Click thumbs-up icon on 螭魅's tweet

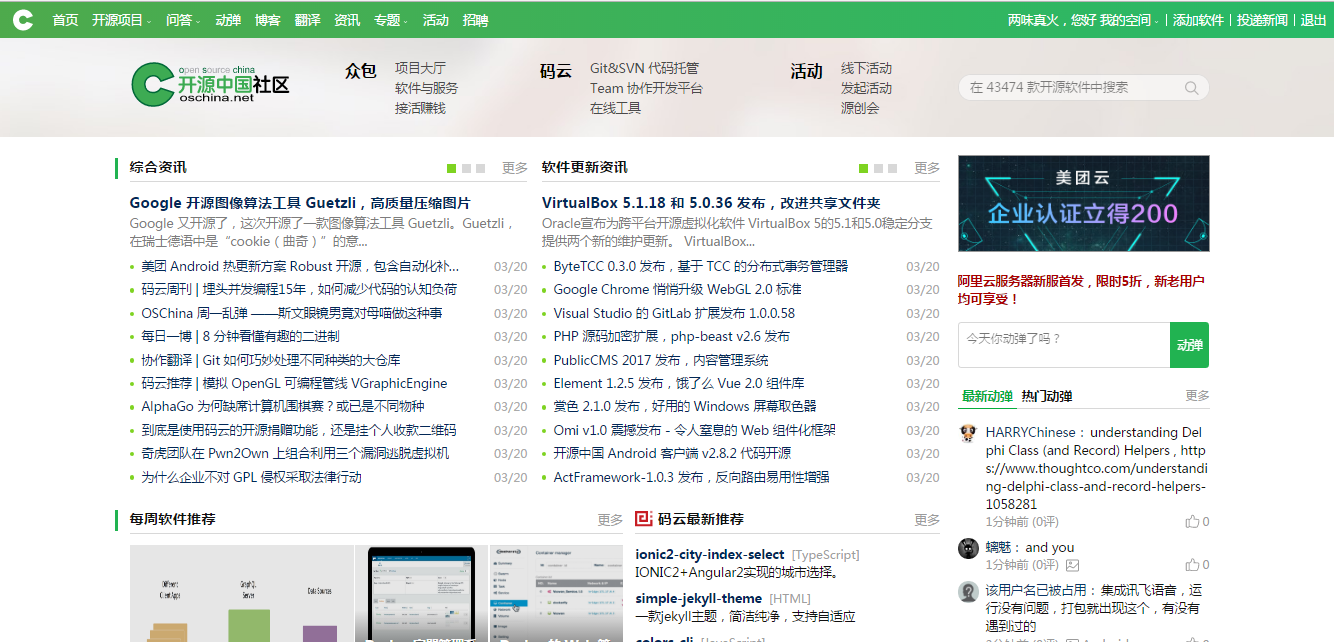(x=1192, y=565)
